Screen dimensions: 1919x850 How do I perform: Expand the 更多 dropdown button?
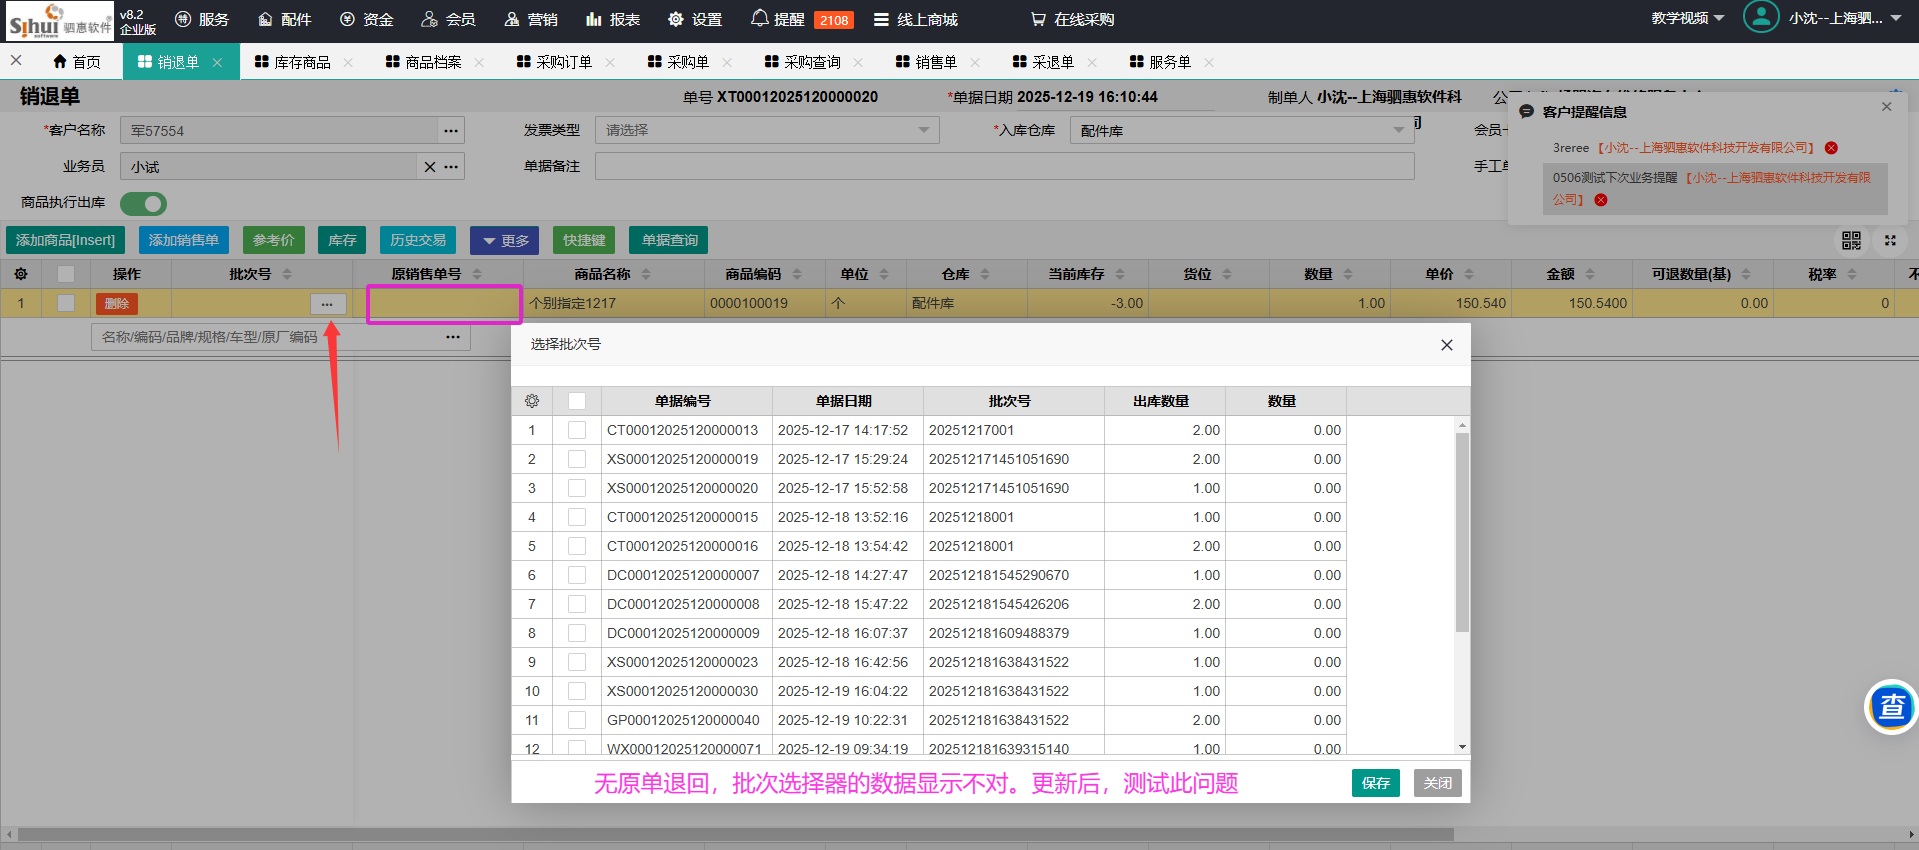[505, 241]
